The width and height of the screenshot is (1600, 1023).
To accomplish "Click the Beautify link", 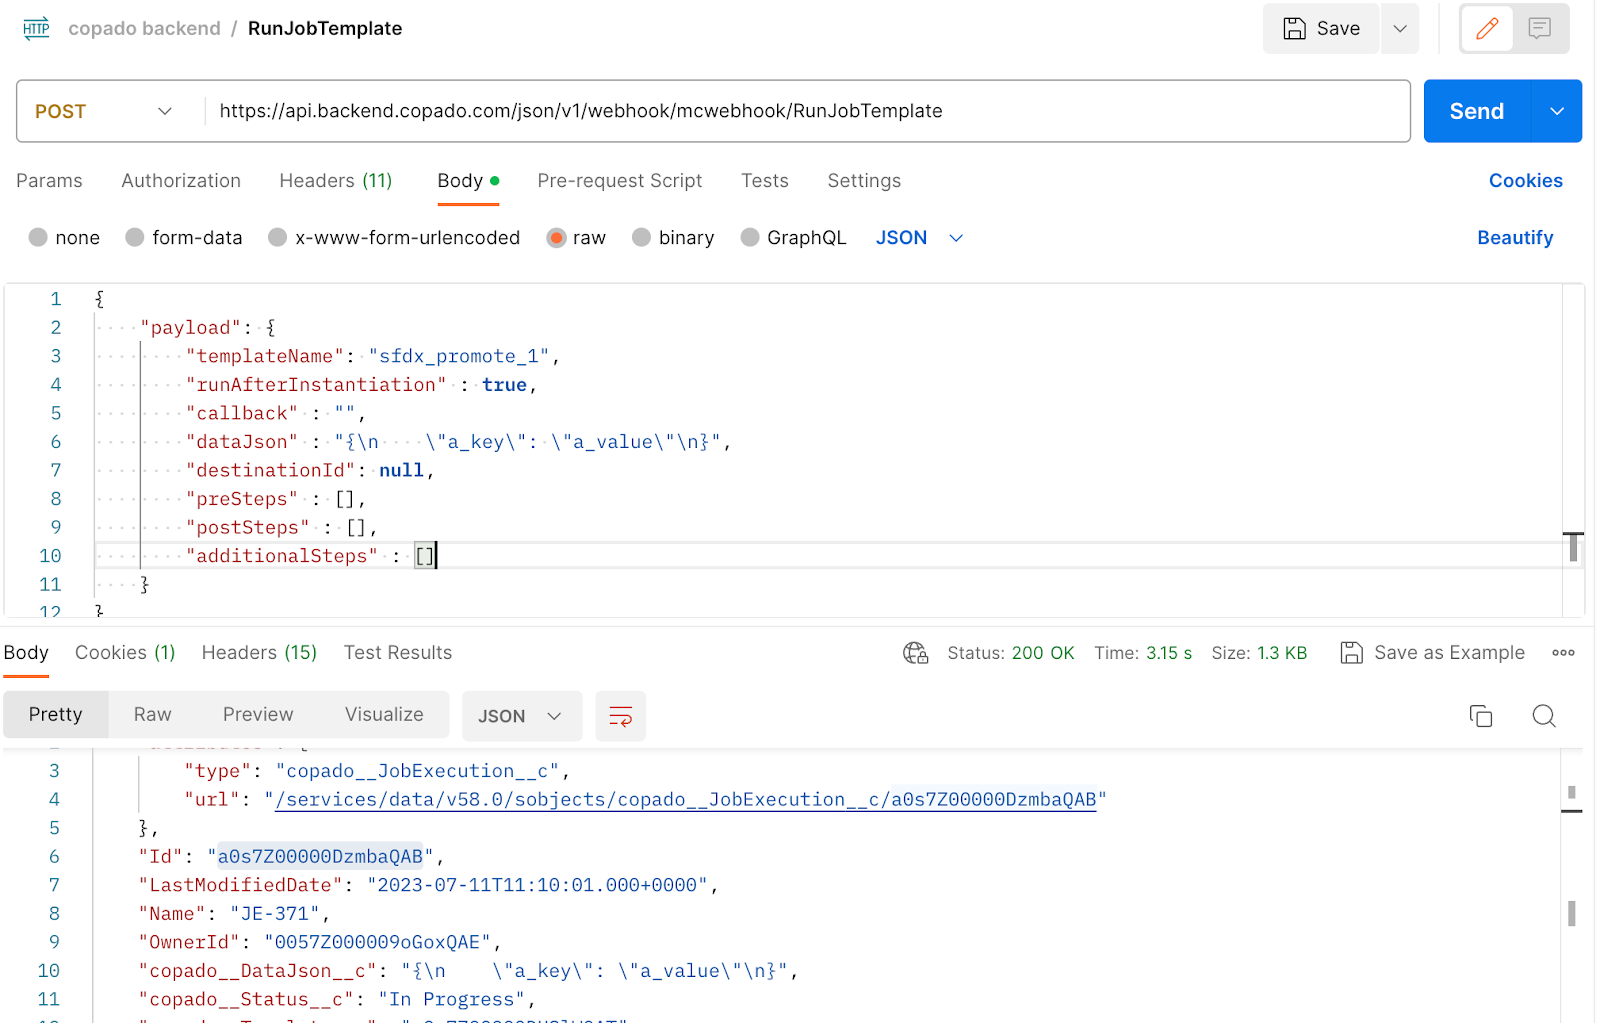I will tap(1515, 238).
